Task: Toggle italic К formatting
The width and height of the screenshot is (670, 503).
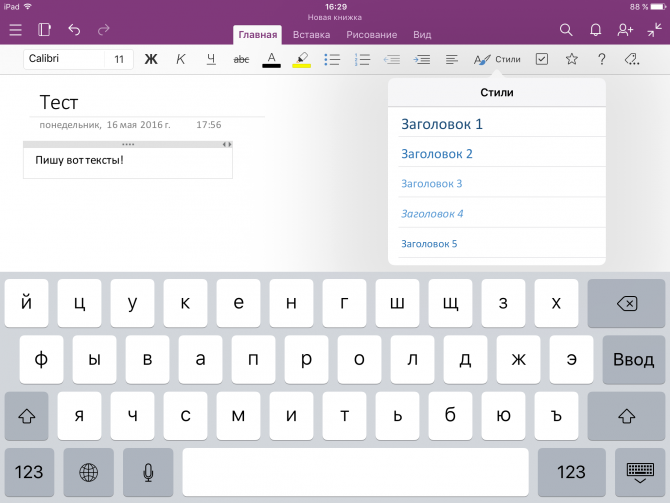Action: (x=181, y=59)
